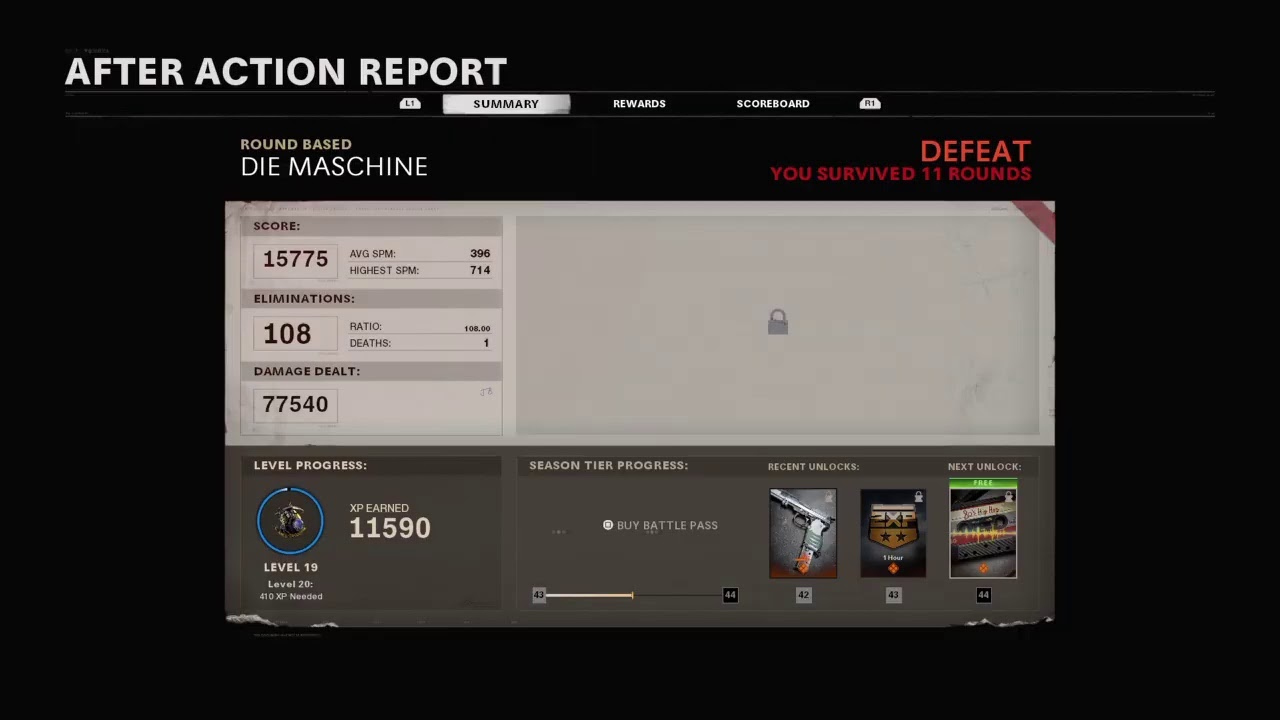Select the tier 43 double XP token thumbnail
Screen dimensions: 1280x720
pos(893,533)
